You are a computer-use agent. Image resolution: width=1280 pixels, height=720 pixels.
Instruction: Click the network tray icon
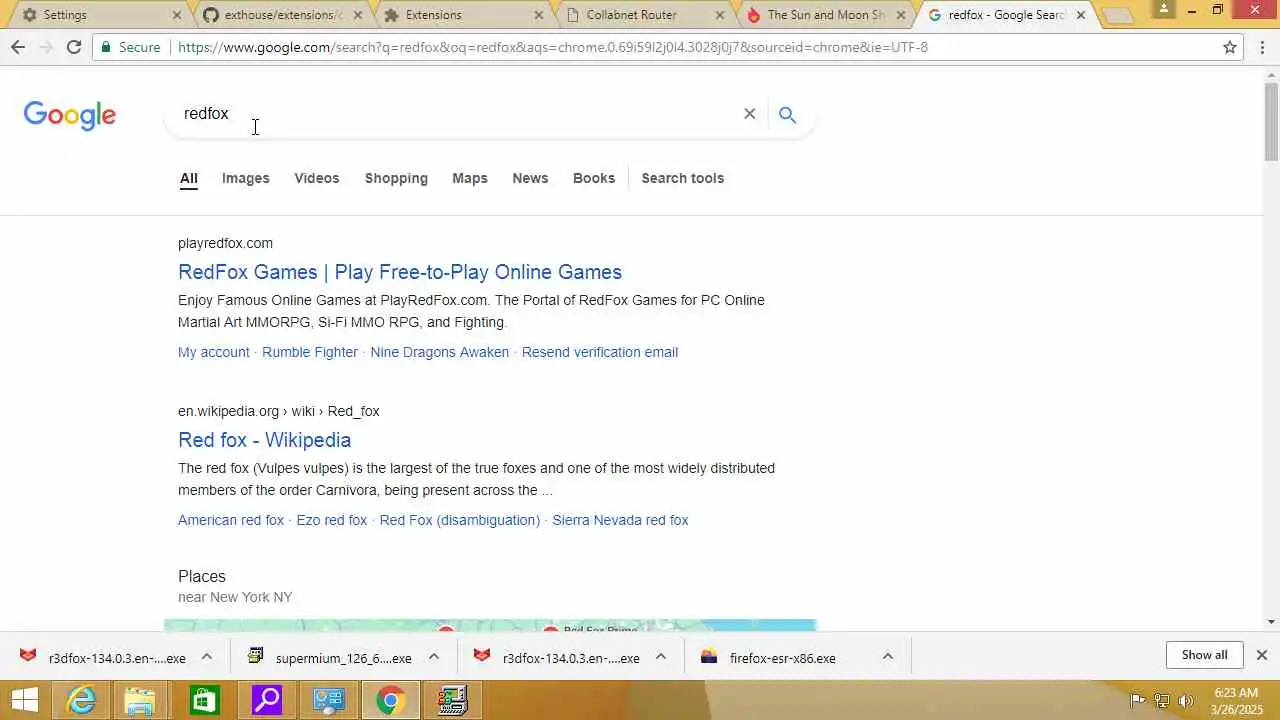click(1162, 700)
